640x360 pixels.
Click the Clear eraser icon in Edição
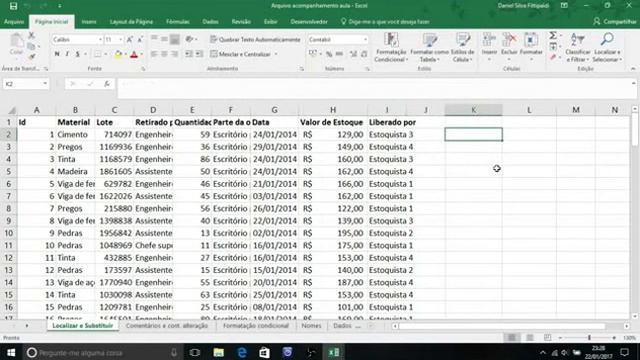click(x=553, y=57)
